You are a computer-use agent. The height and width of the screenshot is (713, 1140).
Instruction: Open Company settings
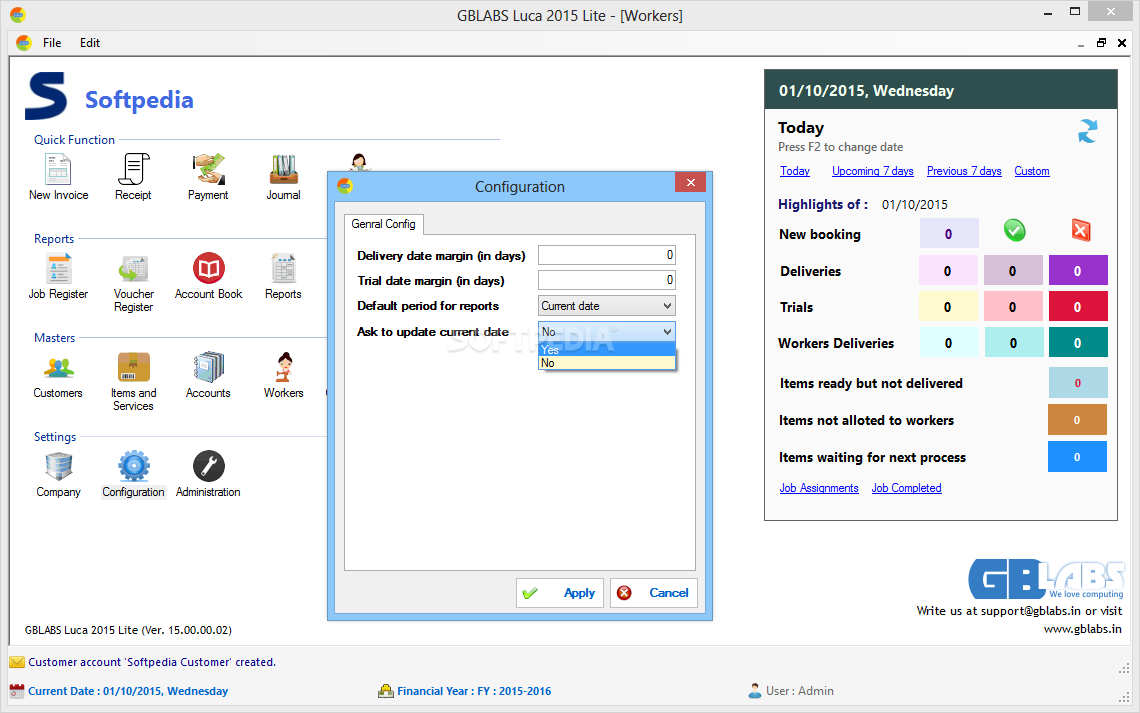(x=58, y=474)
